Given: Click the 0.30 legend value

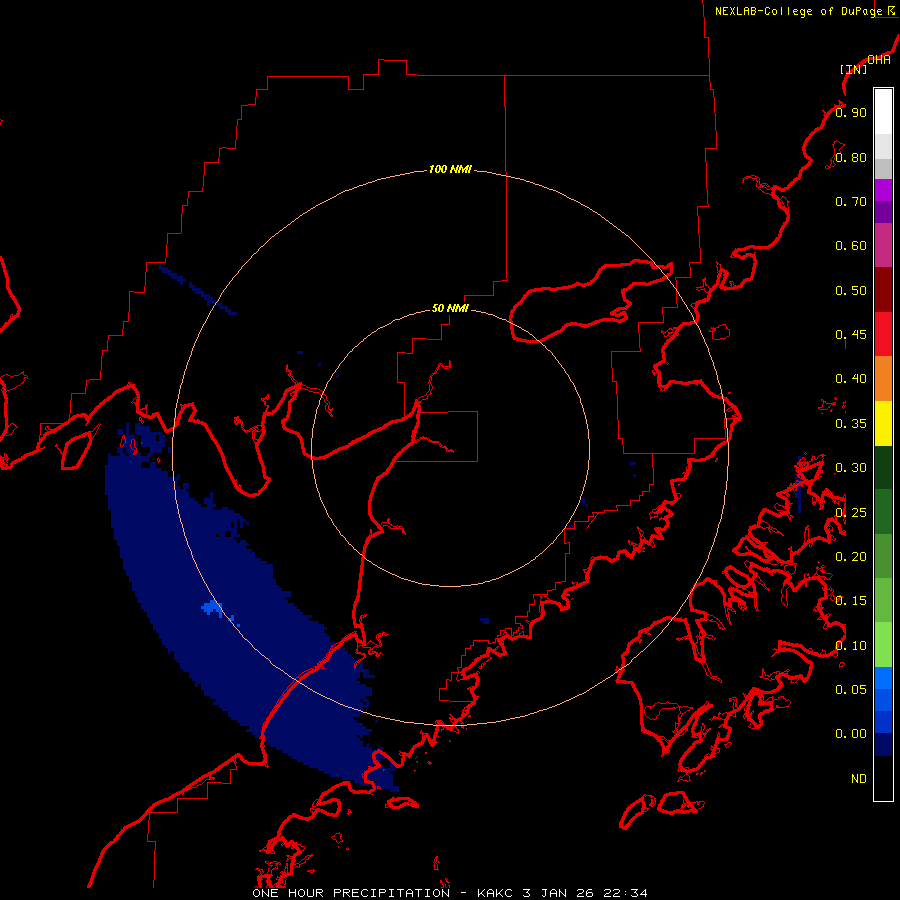Looking at the screenshot, I should click(x=851, y=468).
